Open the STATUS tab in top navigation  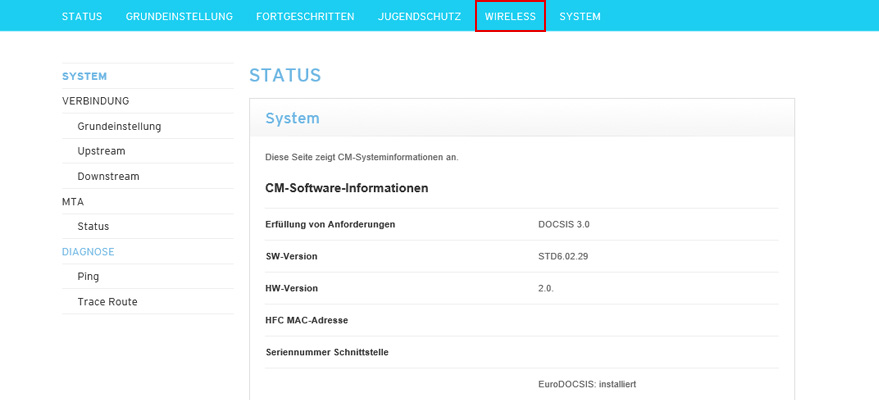tap(82, 16)
